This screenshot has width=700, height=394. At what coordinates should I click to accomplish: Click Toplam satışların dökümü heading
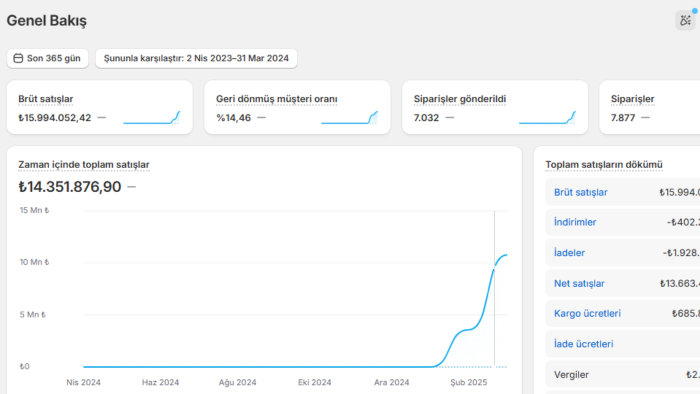click(x=604, y=165)
